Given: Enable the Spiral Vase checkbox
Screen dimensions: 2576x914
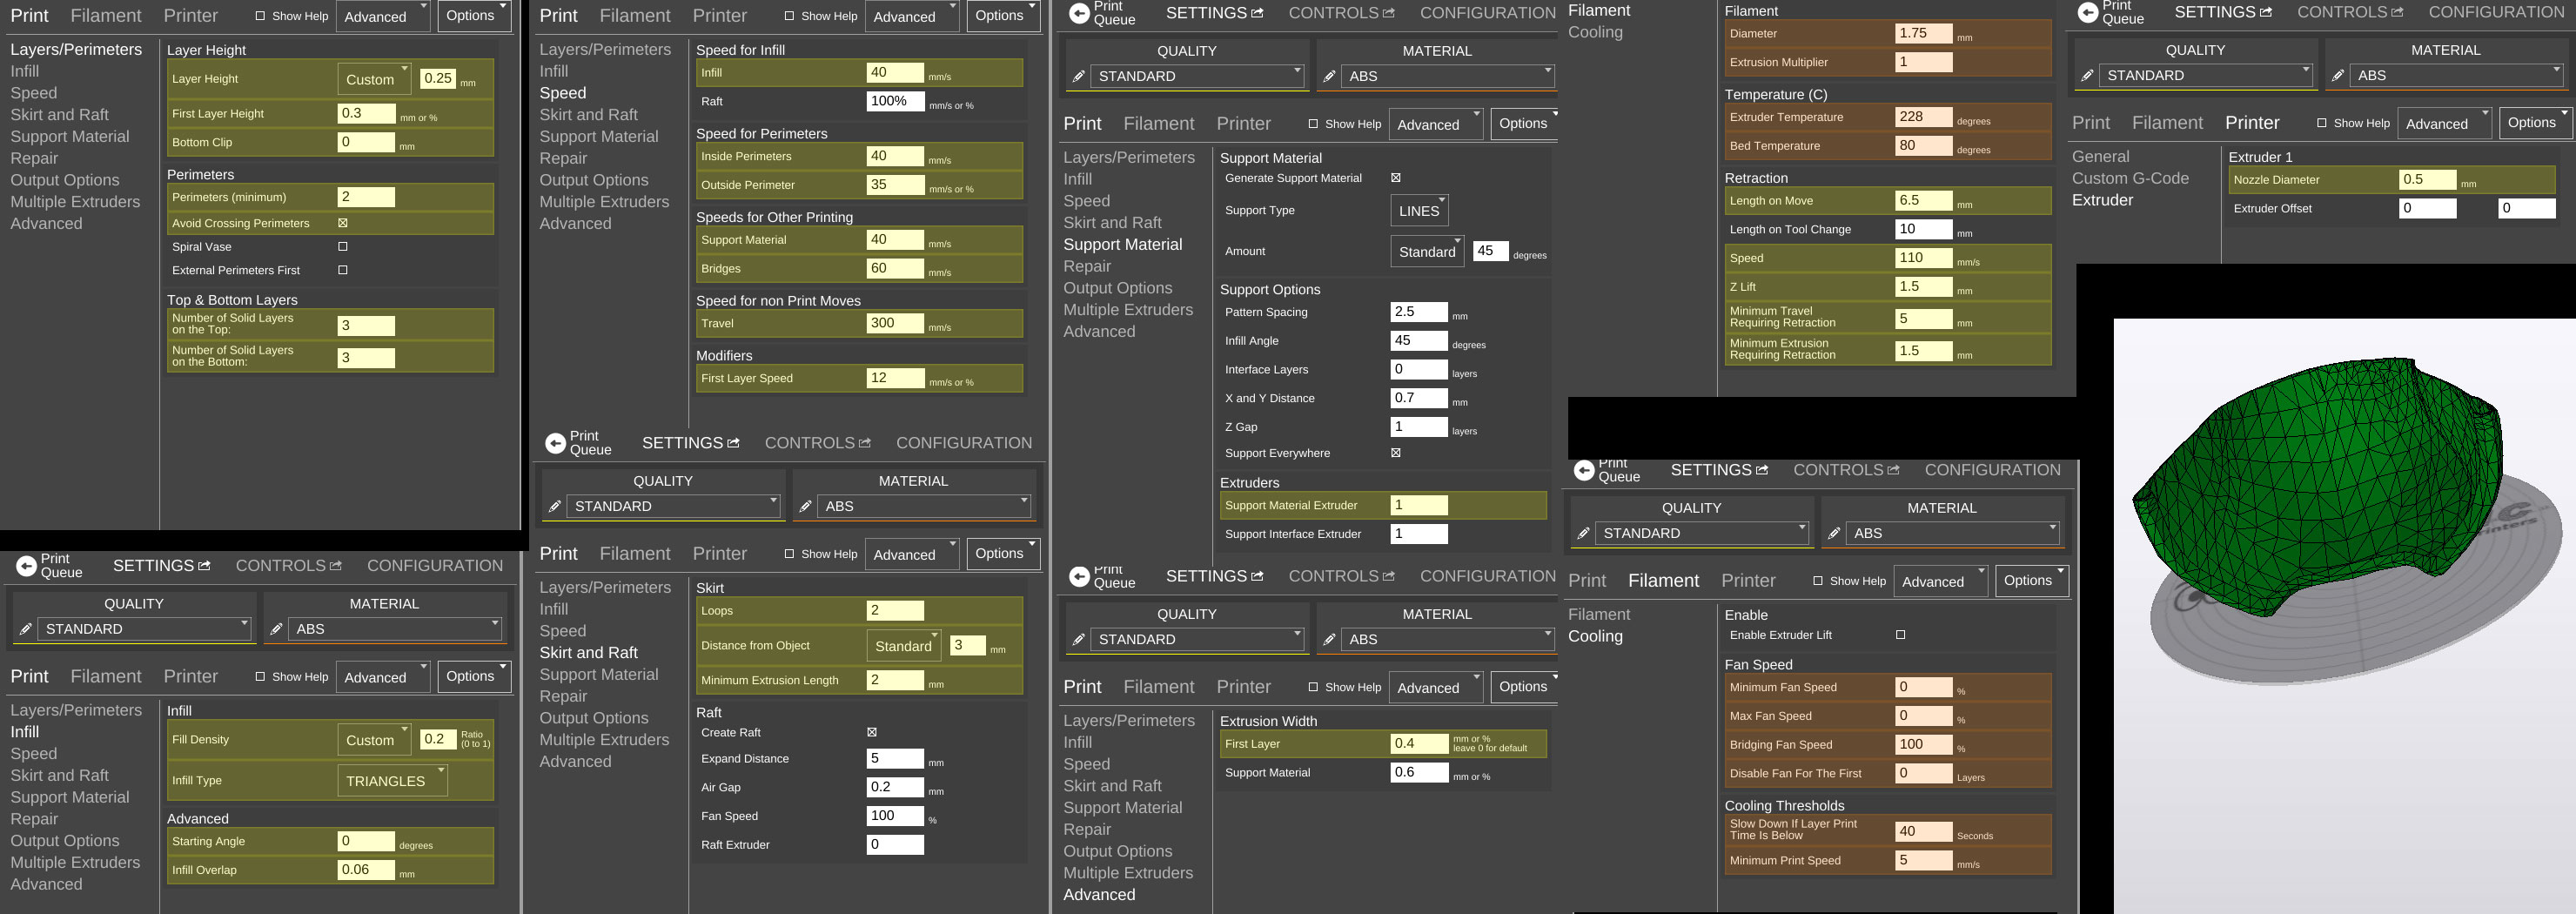Looking at the screenshot, I should 343,246.
